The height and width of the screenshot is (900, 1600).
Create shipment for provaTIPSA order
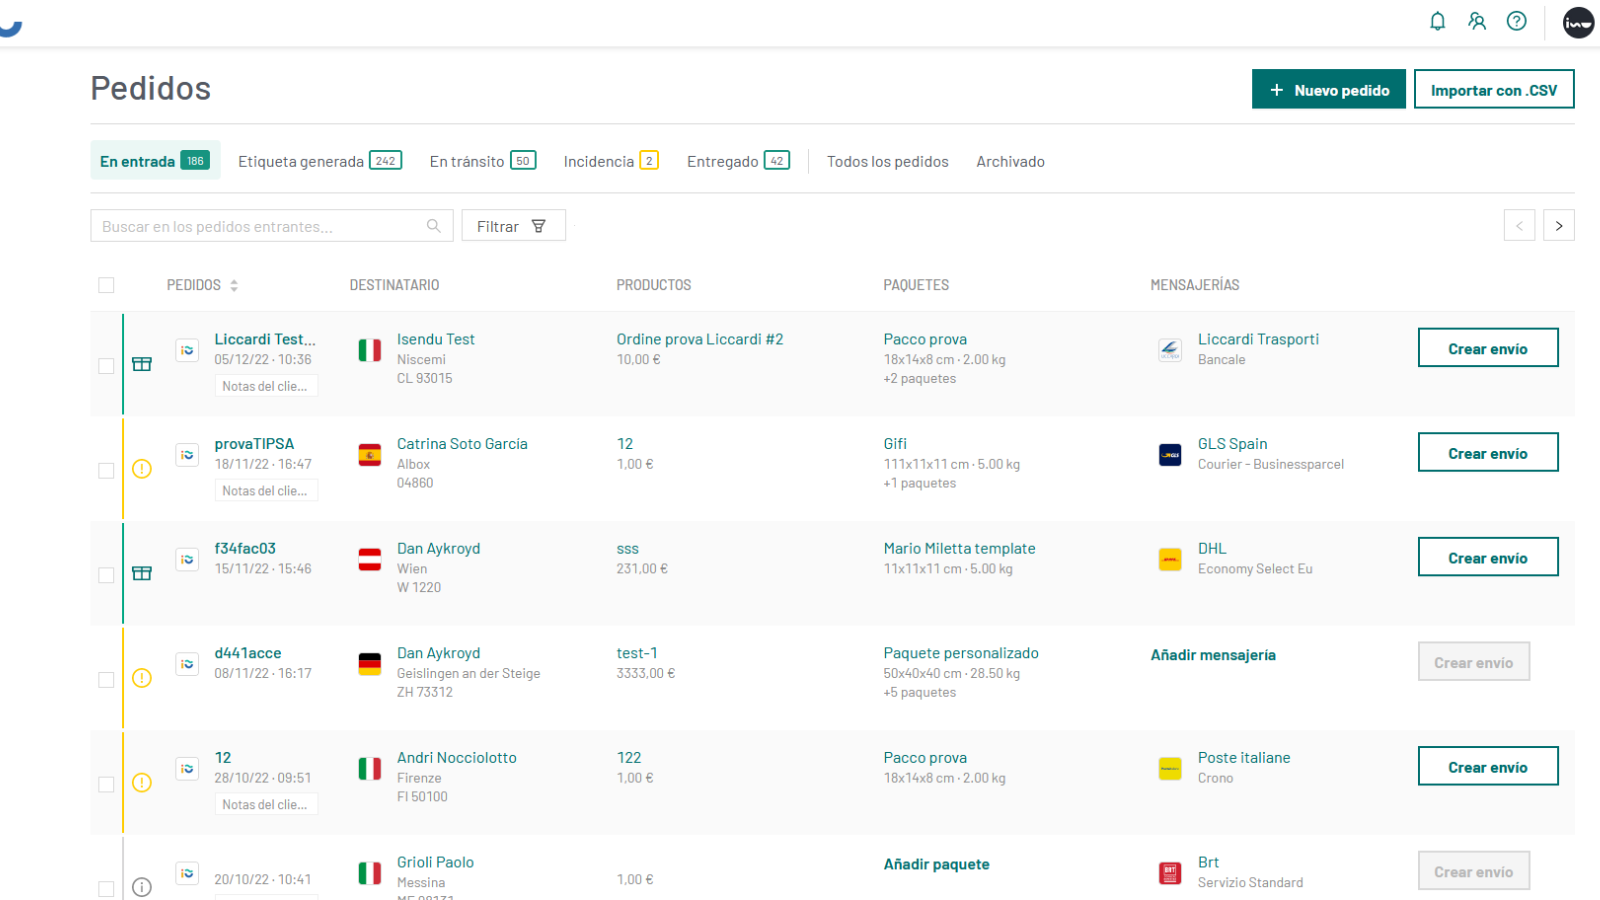1488,453
